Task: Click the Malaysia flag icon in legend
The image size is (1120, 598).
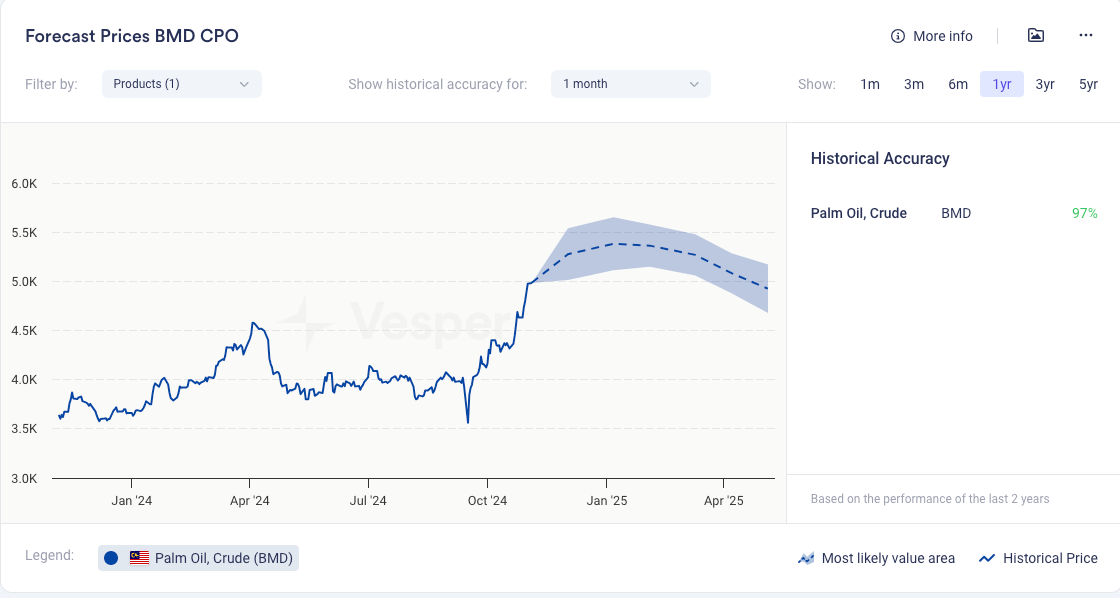Action: 139,558
